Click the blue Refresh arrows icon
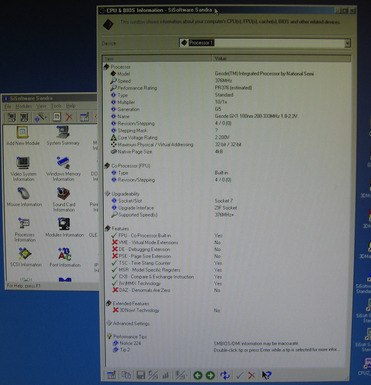This screenshot has width=371, height=385. (x=225, y=375)
